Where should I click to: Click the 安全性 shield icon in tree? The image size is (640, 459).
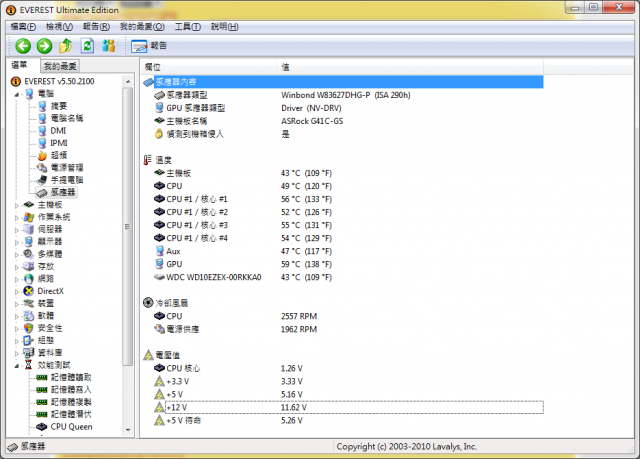tap(29, 328)
